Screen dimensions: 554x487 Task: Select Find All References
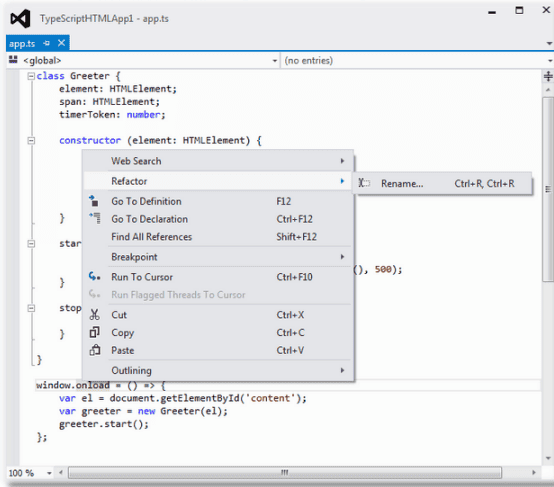[218, 237]
